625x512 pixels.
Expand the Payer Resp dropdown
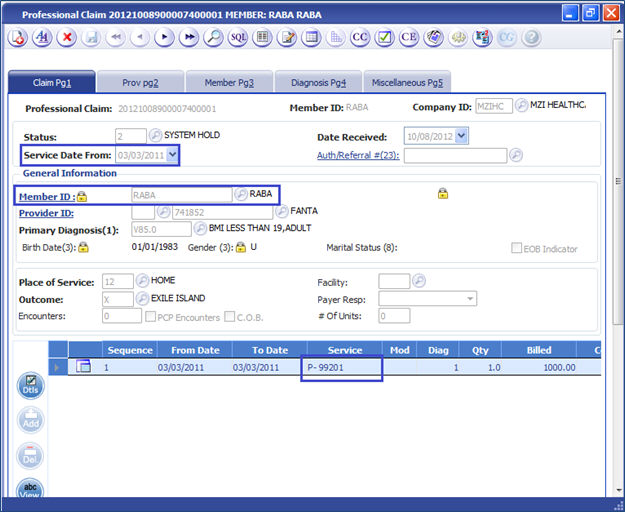click(x=470, y=298)
